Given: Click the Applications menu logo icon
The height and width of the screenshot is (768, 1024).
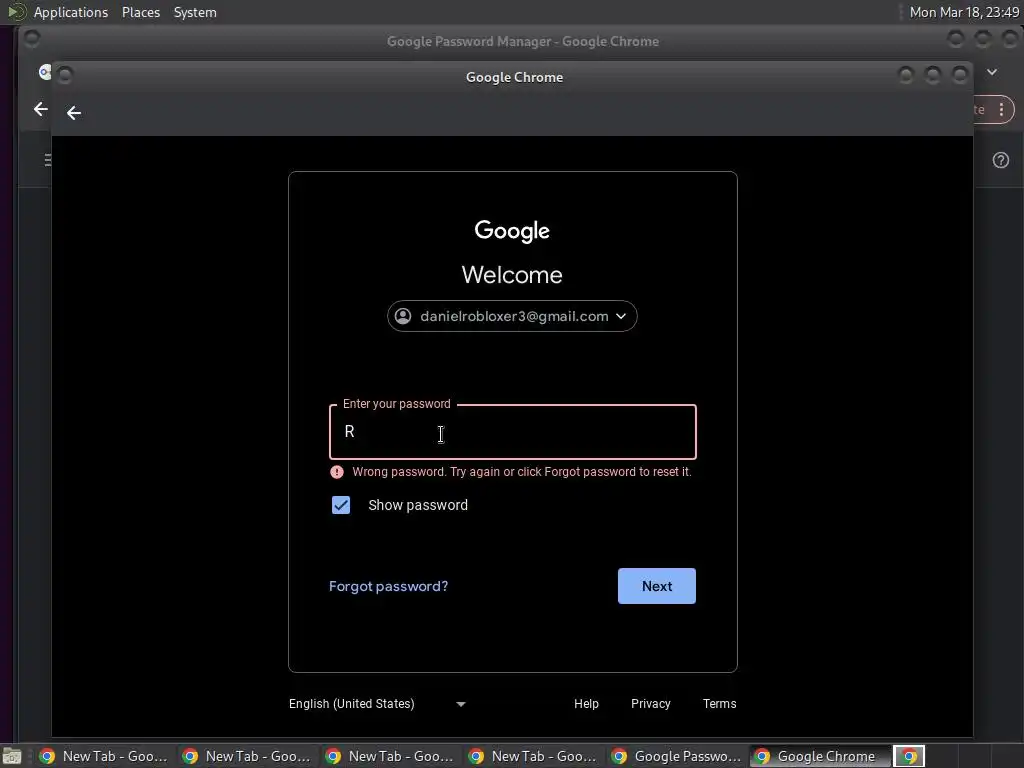Looking at the screenshot, I should (x=16, y=12).
